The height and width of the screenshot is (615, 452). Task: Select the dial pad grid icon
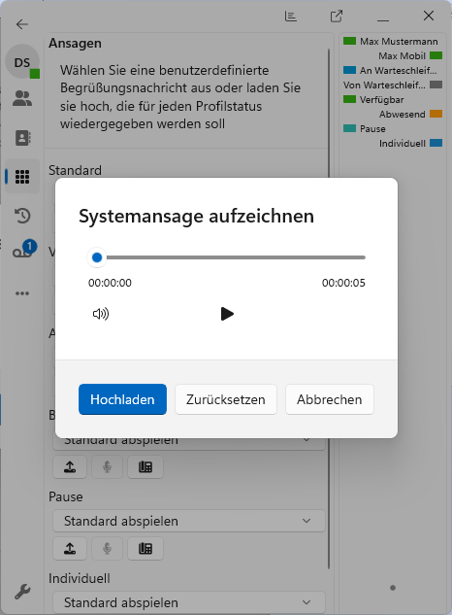tap(22, 176)
